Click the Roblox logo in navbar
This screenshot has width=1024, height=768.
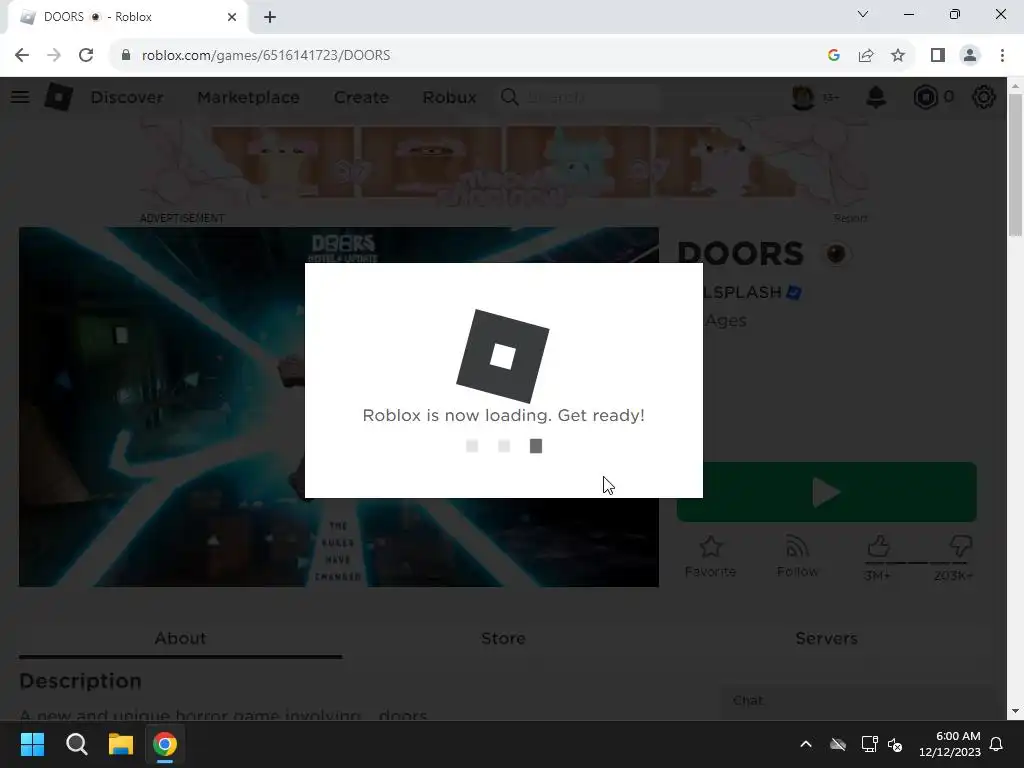(x=58, y=97)
